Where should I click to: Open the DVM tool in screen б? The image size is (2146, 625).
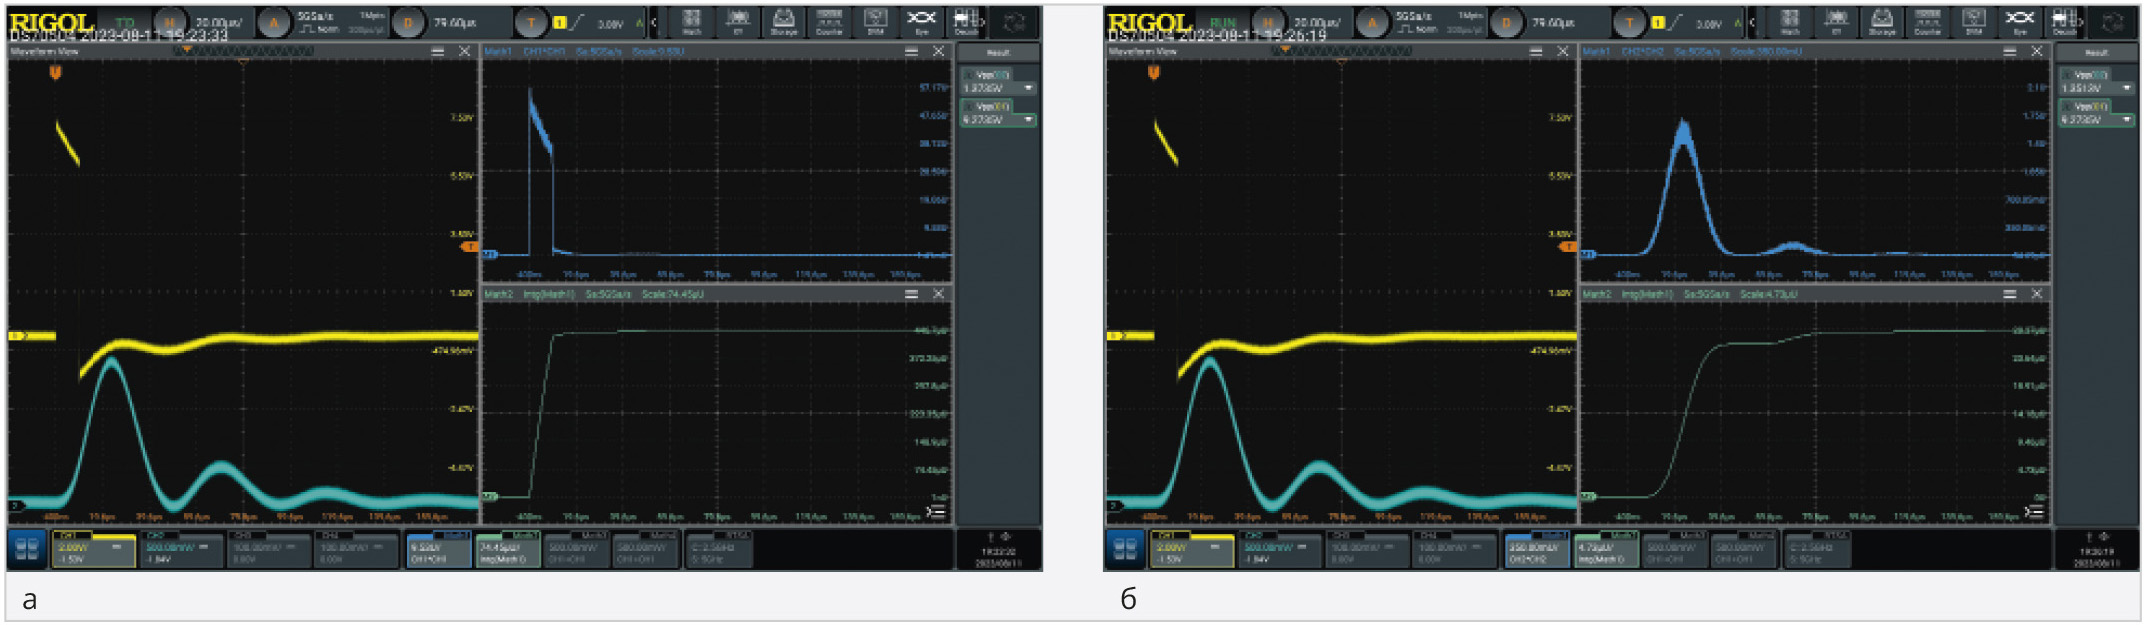pos(1974,22)
